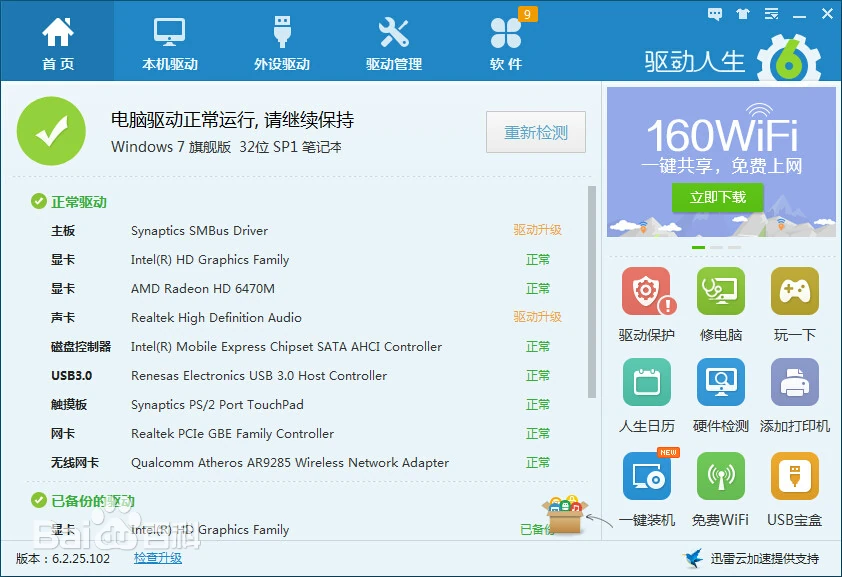Click 正常 status for Qualcomm Atheros AR9285
The width and height of the screenshot is (842, 577).
tap(538, 463)
